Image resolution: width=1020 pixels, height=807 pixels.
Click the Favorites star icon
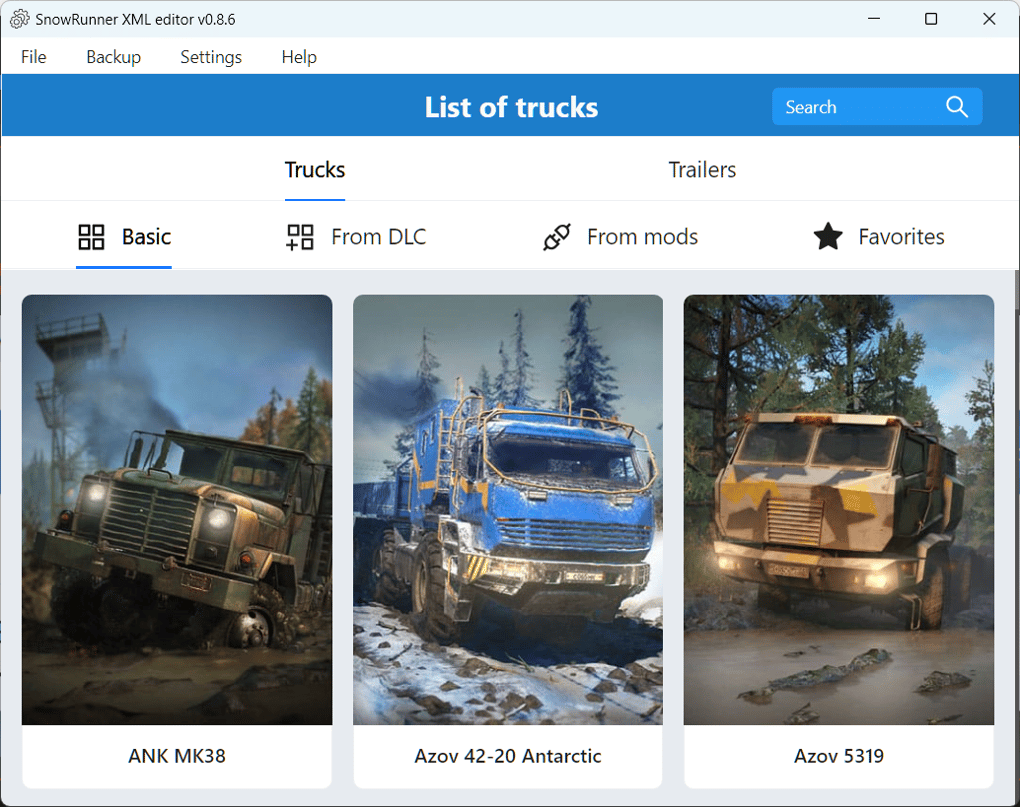click(x=827, y=237)
